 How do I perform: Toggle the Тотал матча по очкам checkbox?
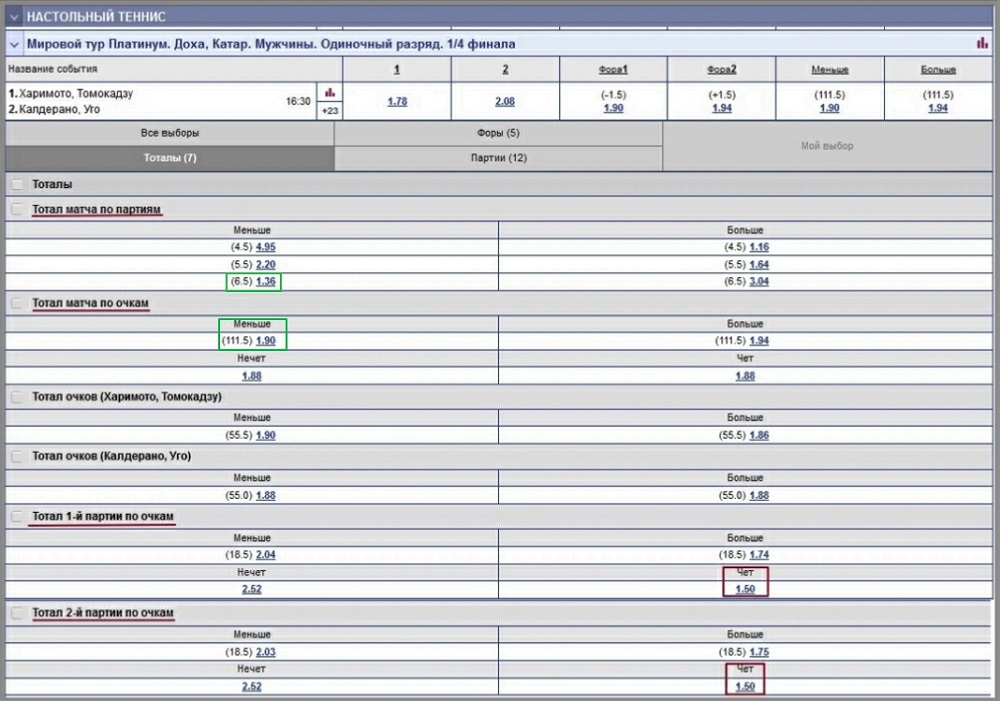click(17, 303)
